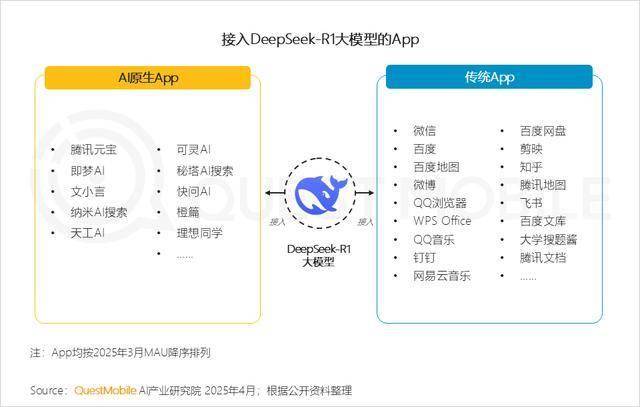Click the 腾讯文档 list item
640x407 pixels.
pyautogui.click(x=543, y=258)
